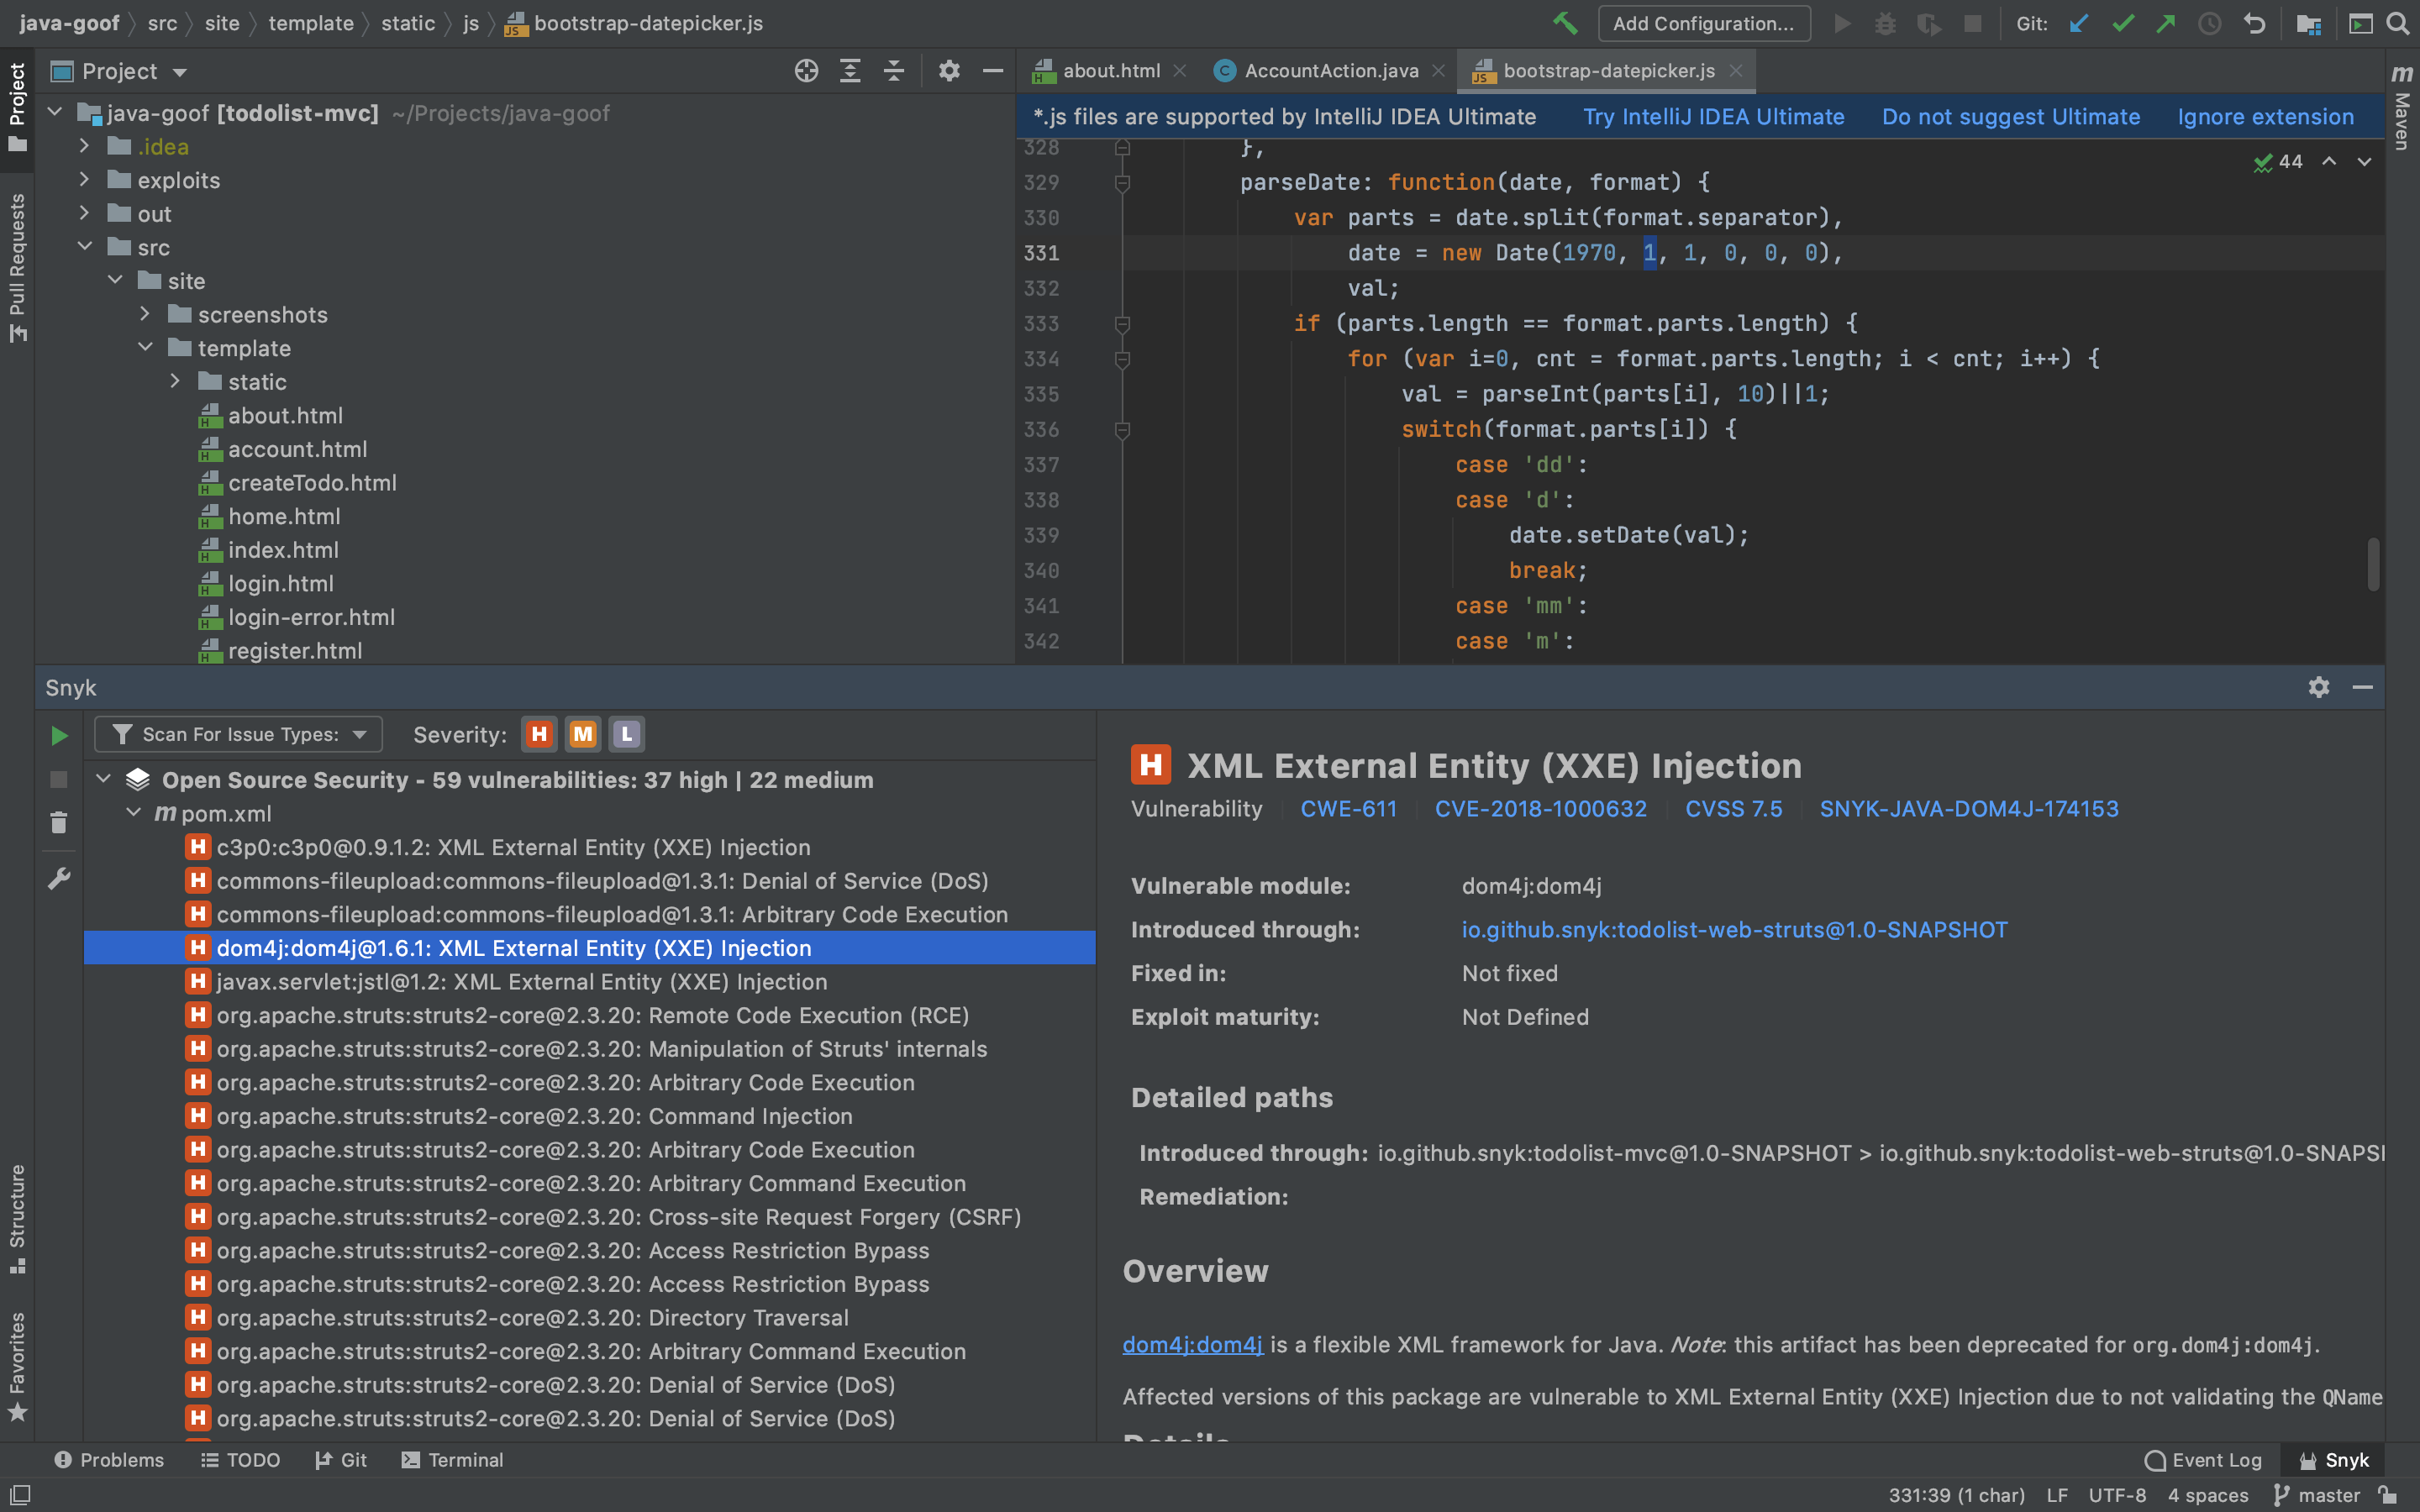Collapse the pom.xml vulnerability list
This screenshot has width=2420, height=1512.
(x=135, y=813)
